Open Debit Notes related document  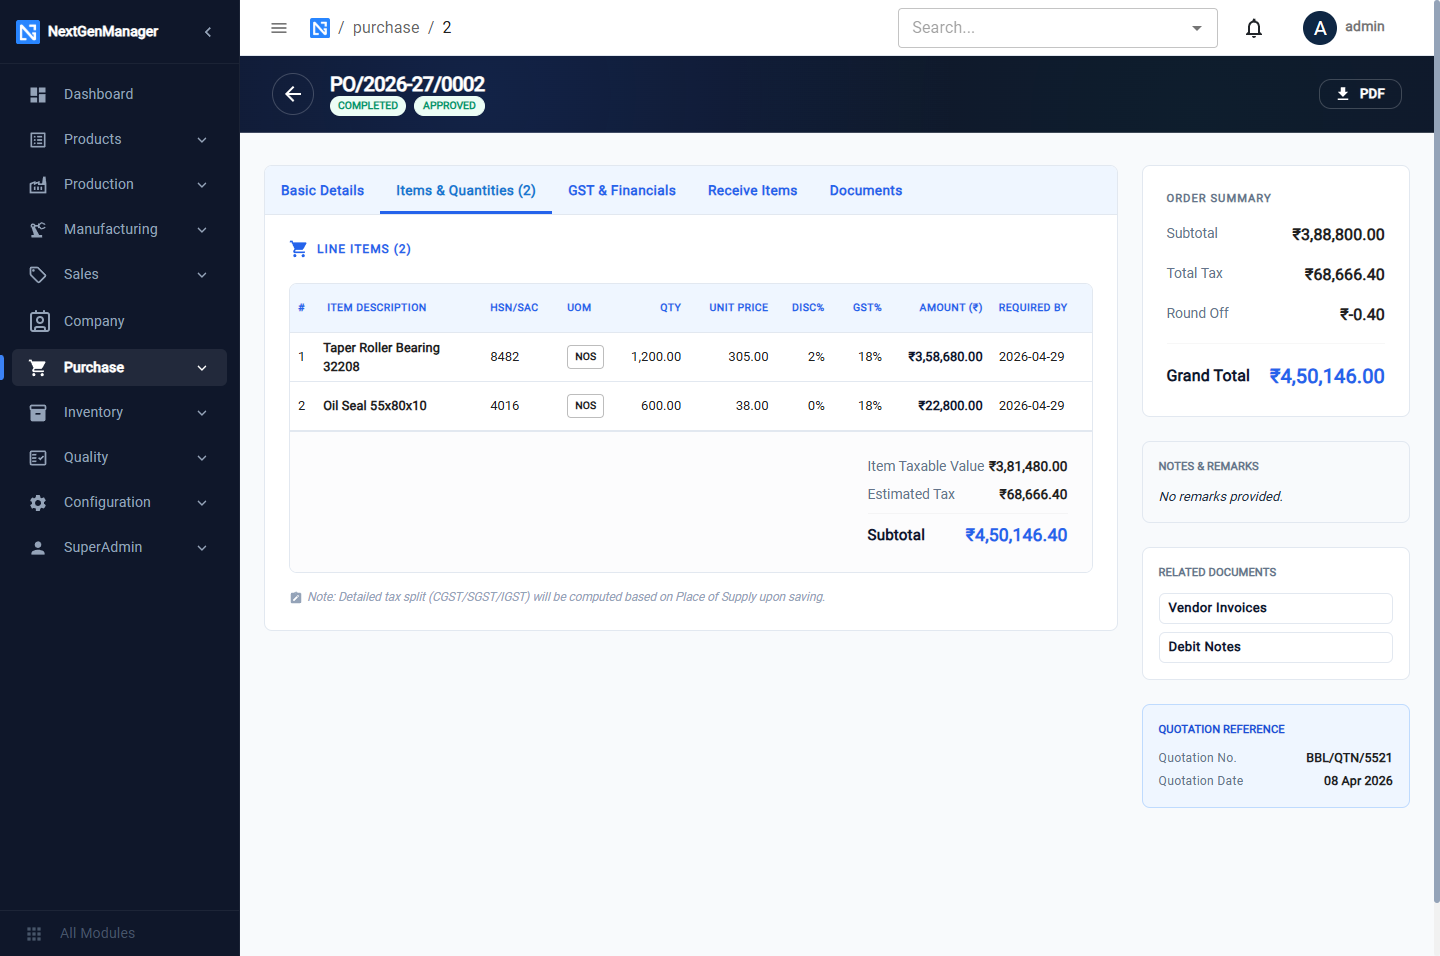coord(1275,647)
